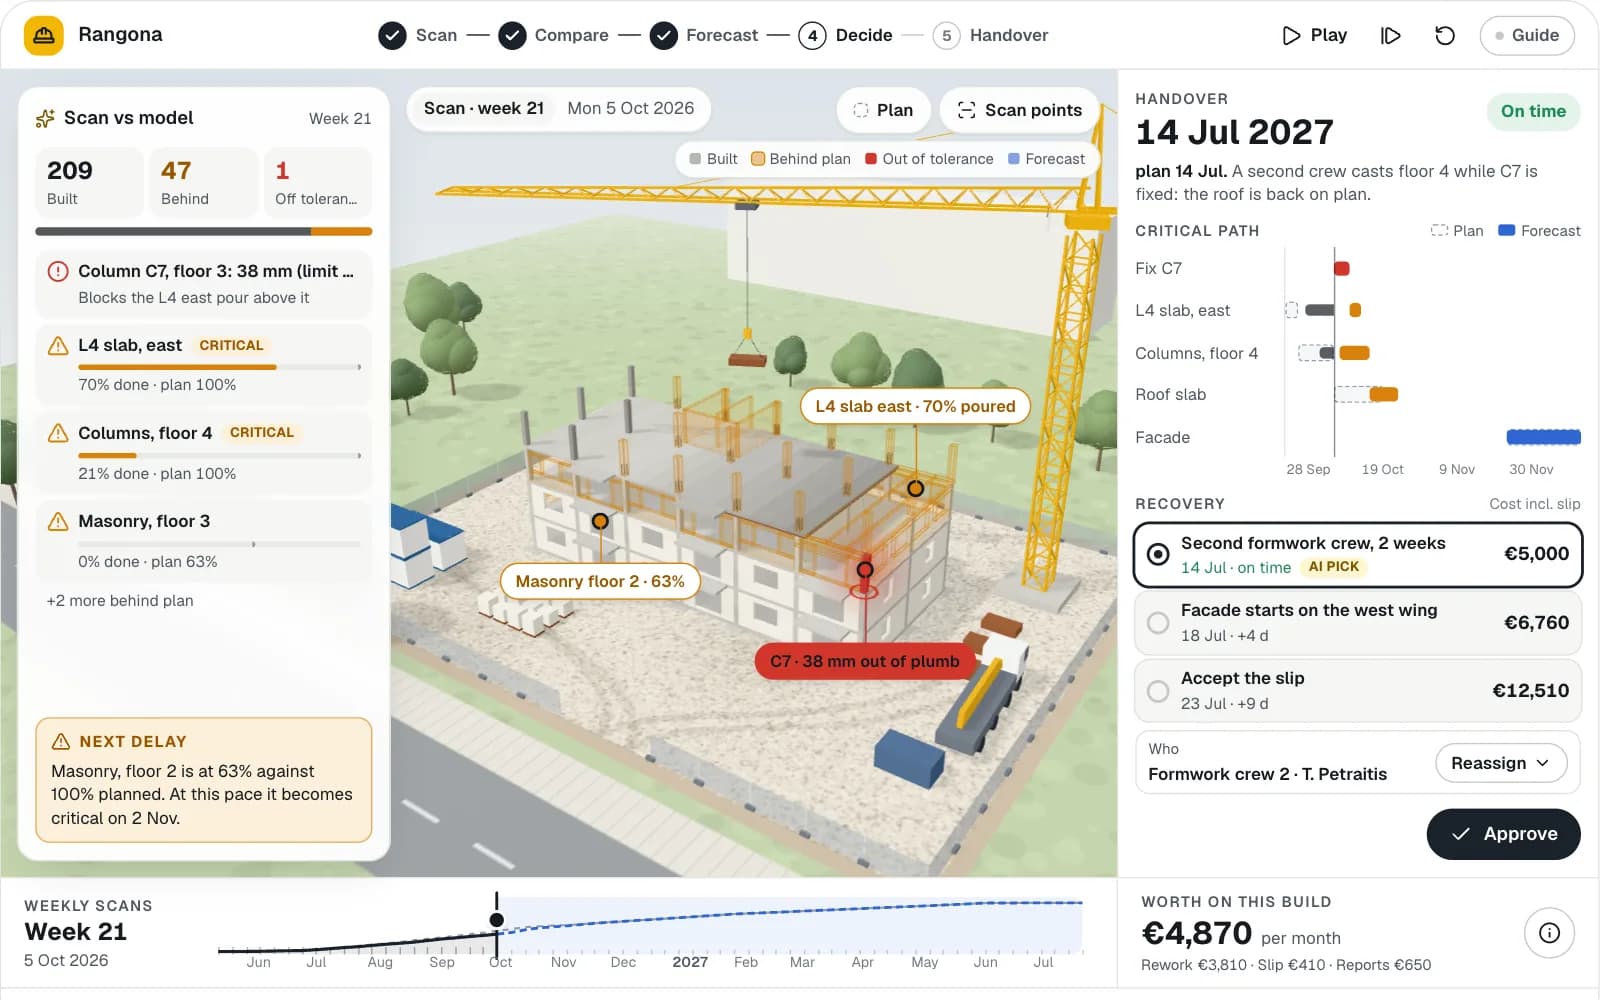Viewport: 1600px width, 1000px height.
Task: Click the sparkle icon beside Scan vs model
Action: (45, 118)
